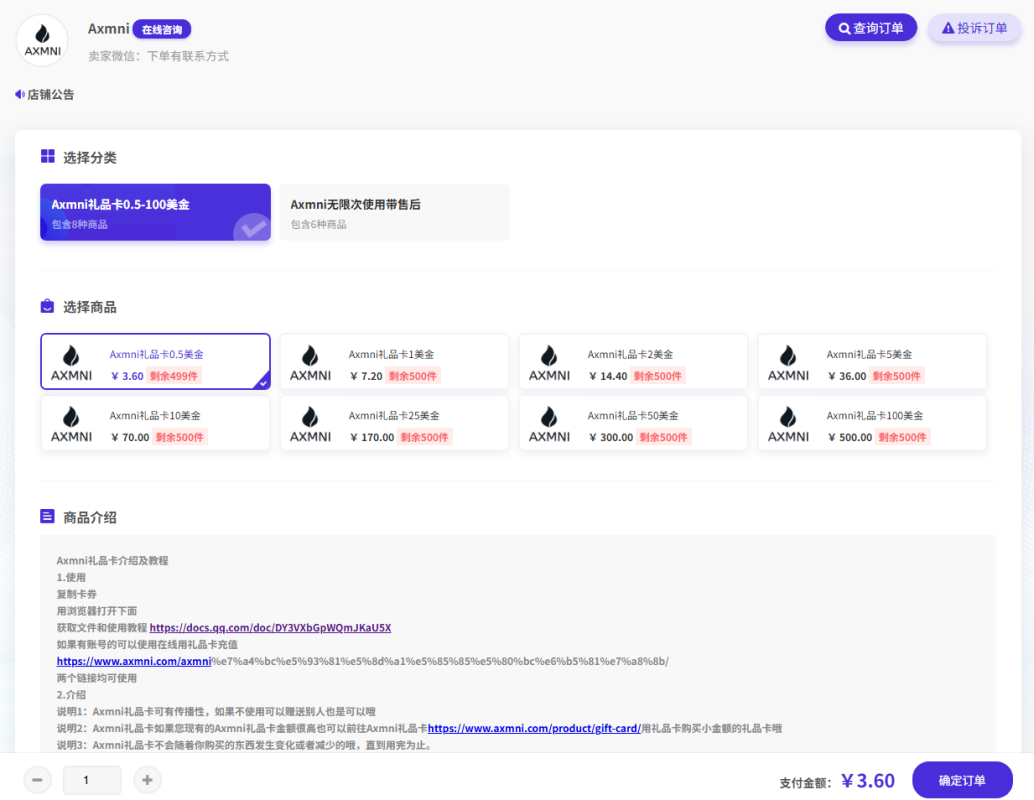Open the 投诉订单 complaint button
The height and width of the screenshot is (800, 1034).
(x=975, y=28)
